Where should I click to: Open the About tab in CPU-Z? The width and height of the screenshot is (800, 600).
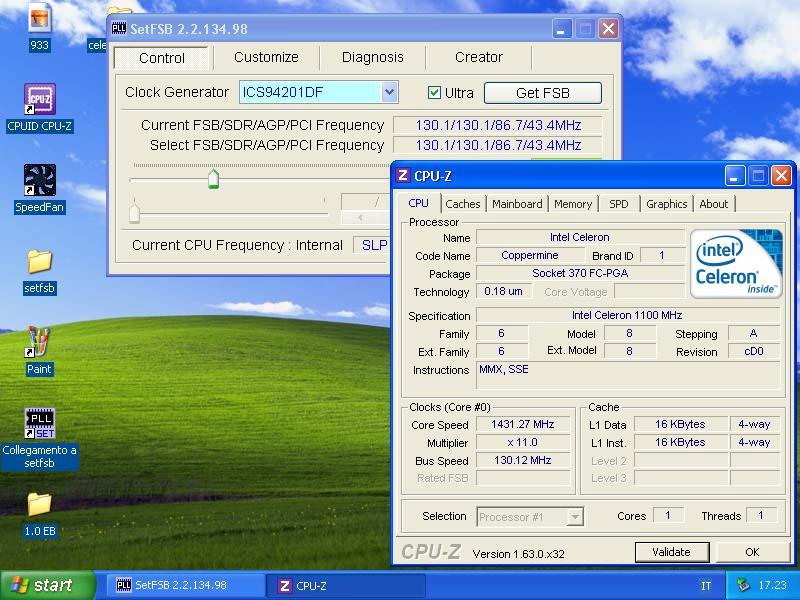[713, 204]
